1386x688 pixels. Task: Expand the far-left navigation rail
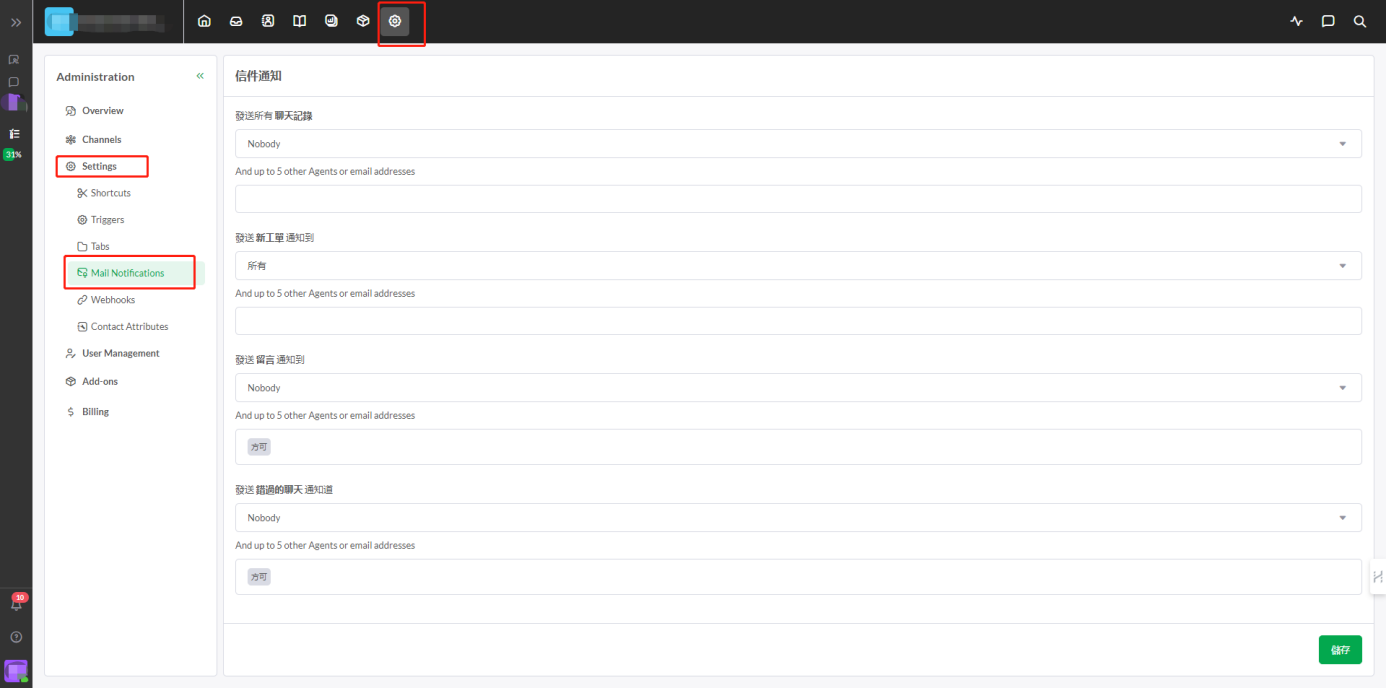[16, 22]
